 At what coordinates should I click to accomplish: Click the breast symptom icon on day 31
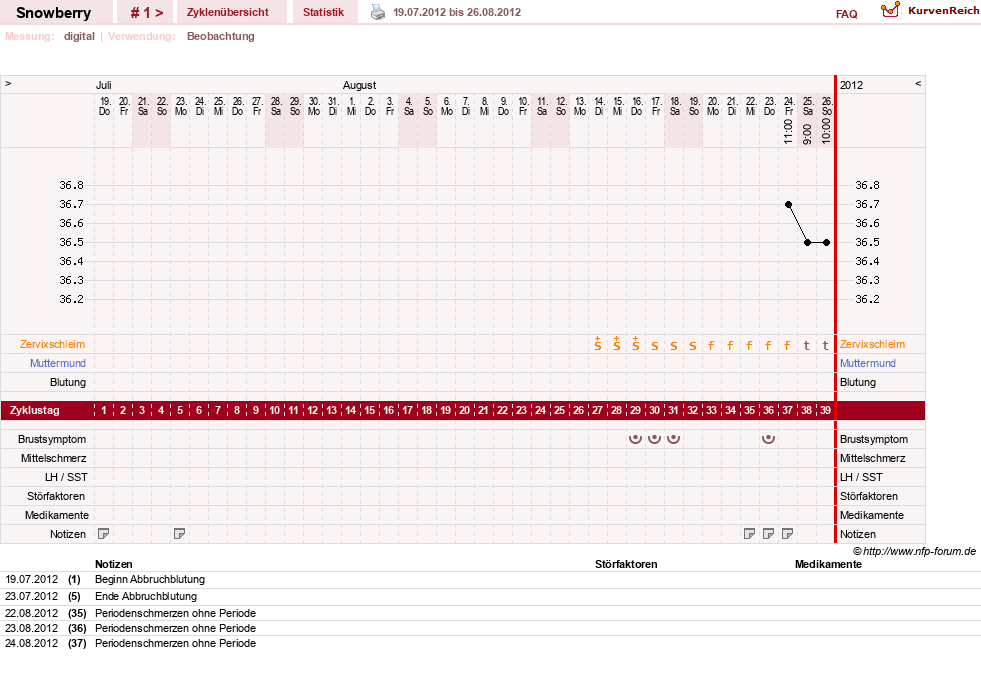tap(673, 438)
